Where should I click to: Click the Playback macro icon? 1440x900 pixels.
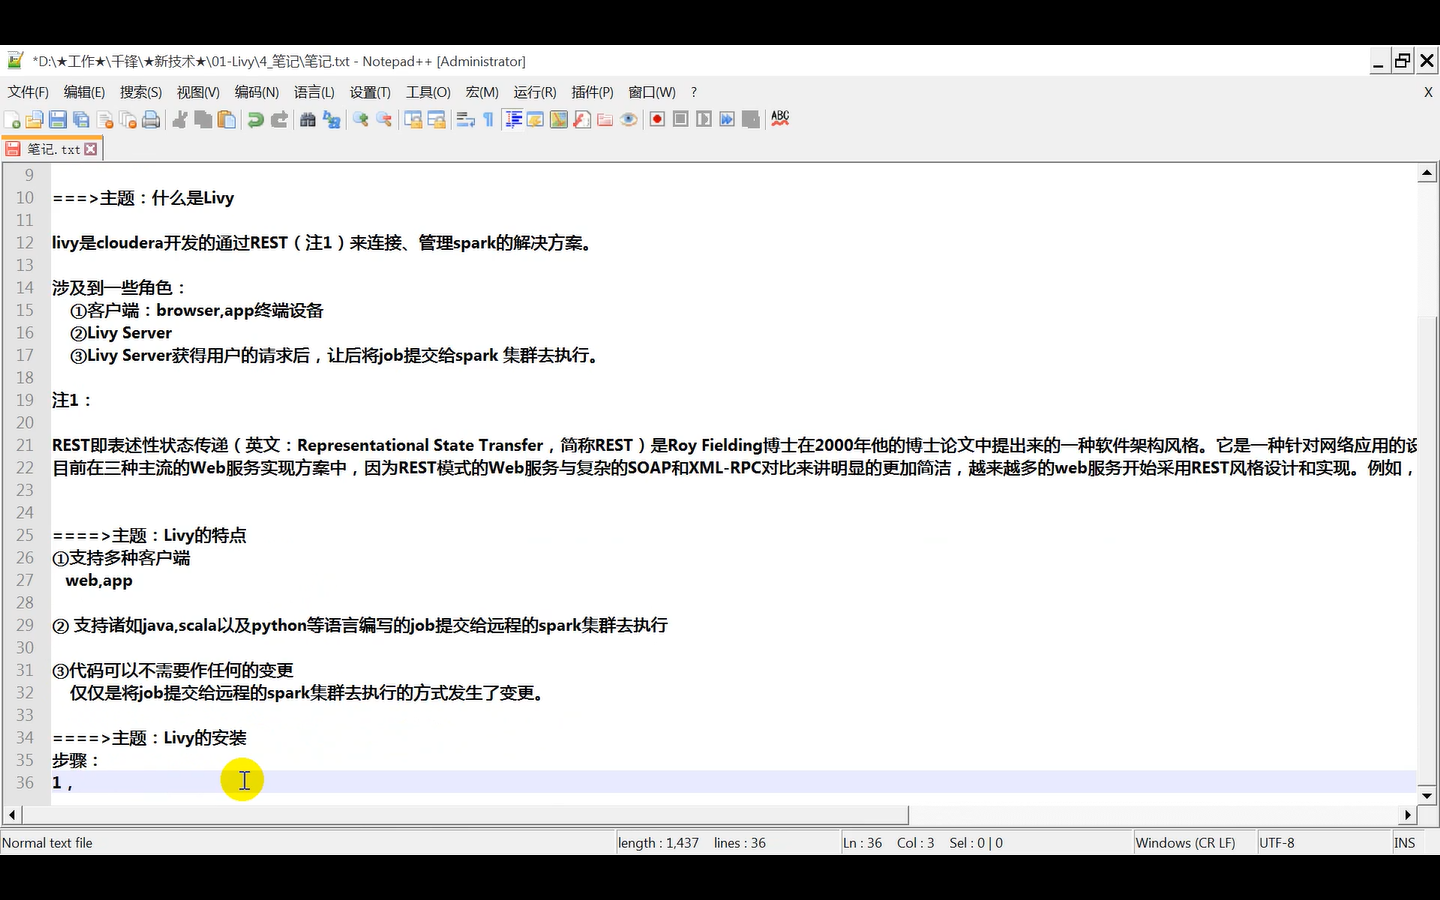[704, 119]
